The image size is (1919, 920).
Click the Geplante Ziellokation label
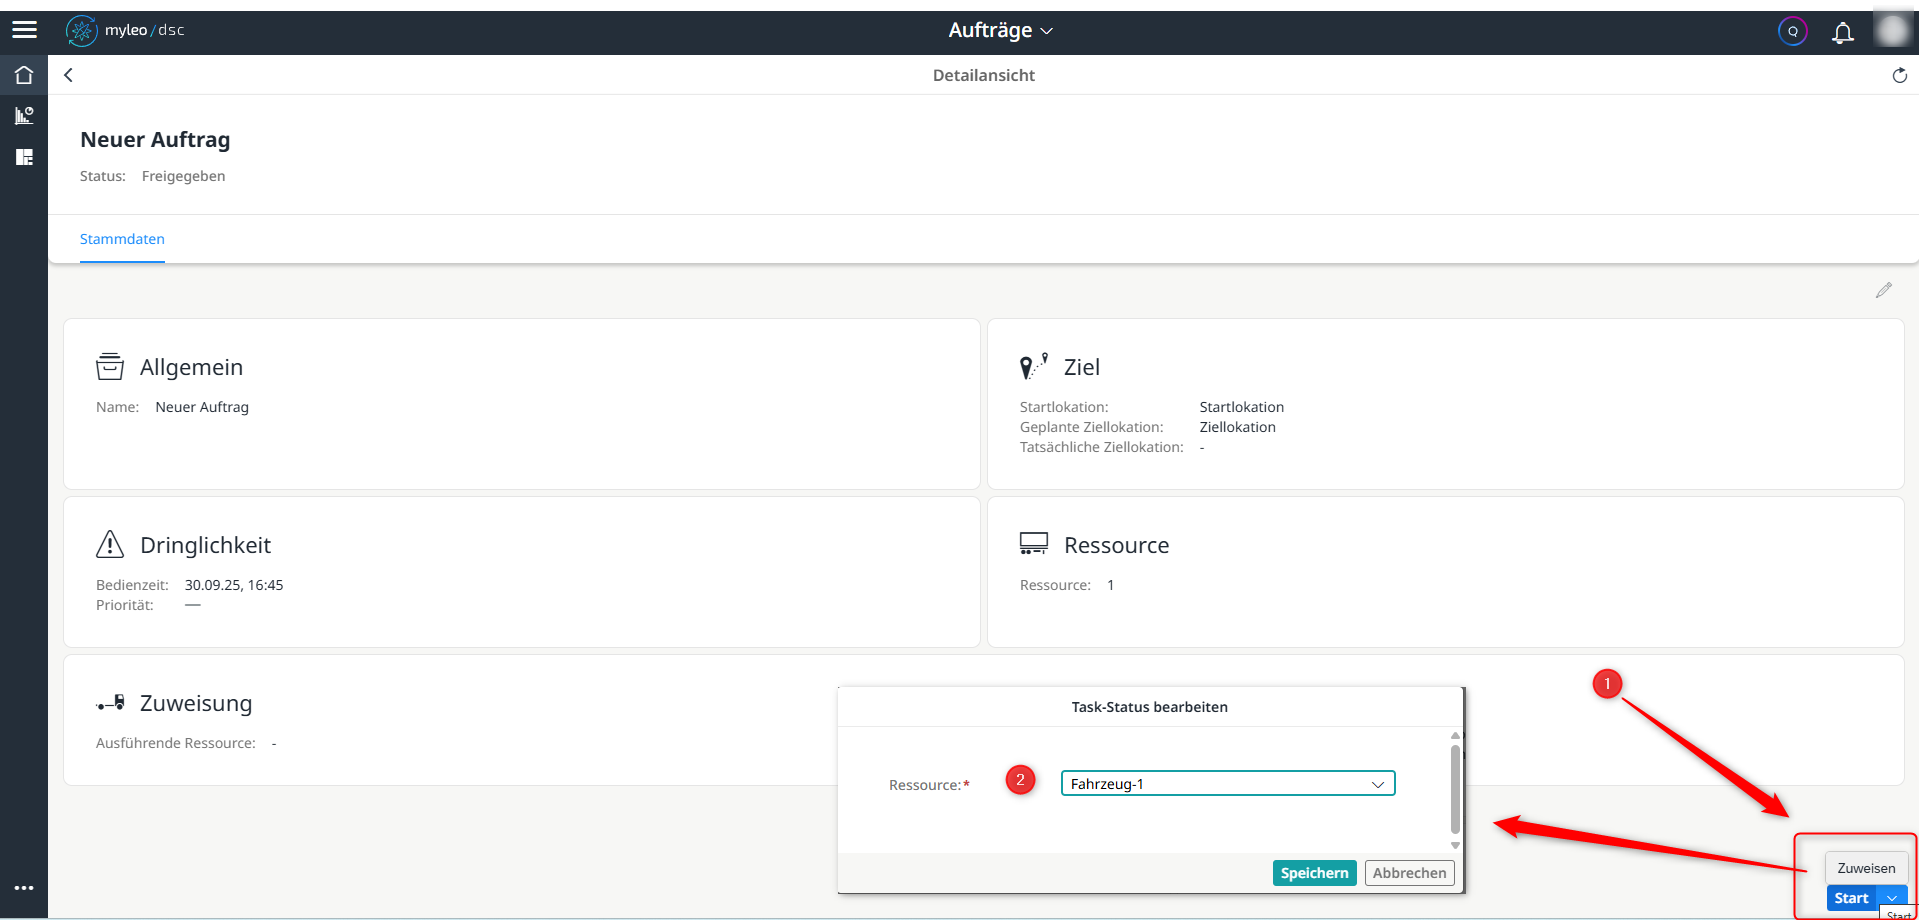(x=1092, y=427)
